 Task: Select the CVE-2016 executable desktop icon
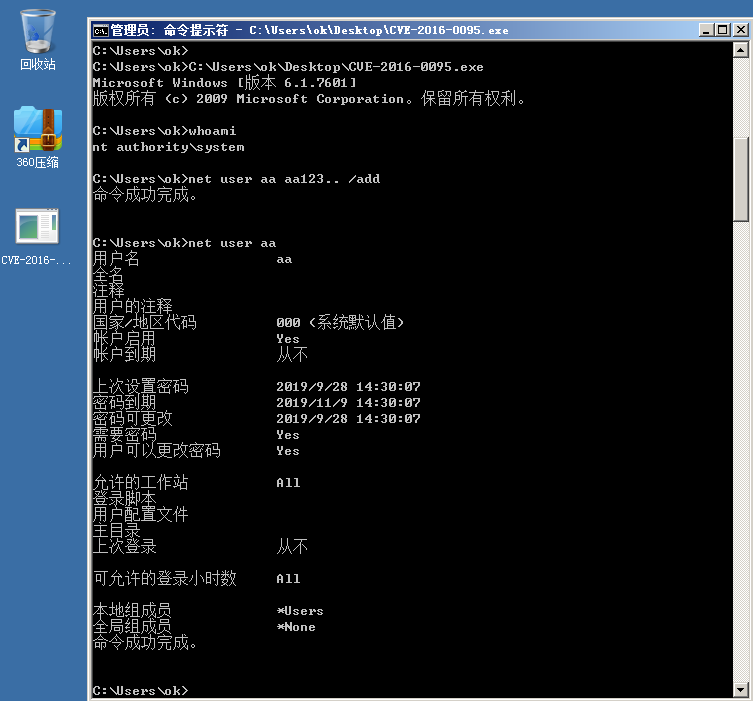[36, 237]
